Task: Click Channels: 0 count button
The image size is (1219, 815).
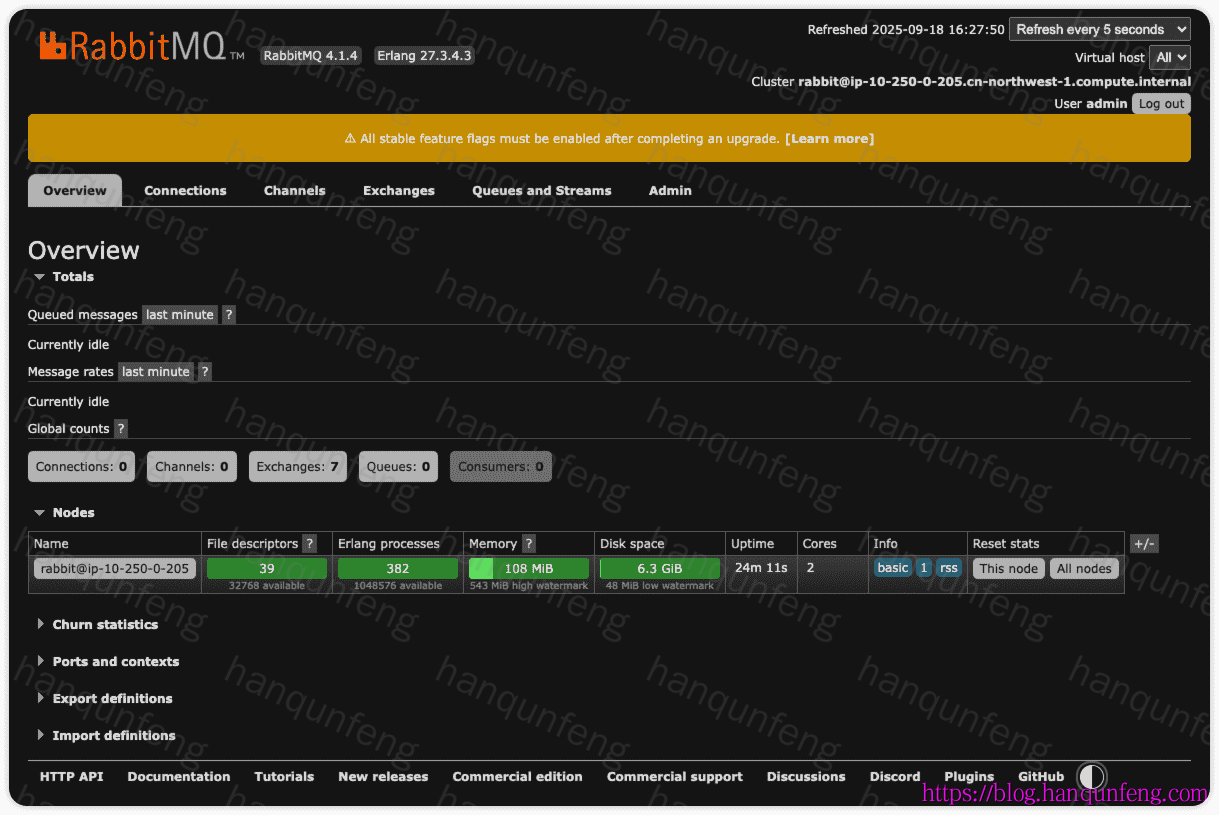Action: coord(192,466)
